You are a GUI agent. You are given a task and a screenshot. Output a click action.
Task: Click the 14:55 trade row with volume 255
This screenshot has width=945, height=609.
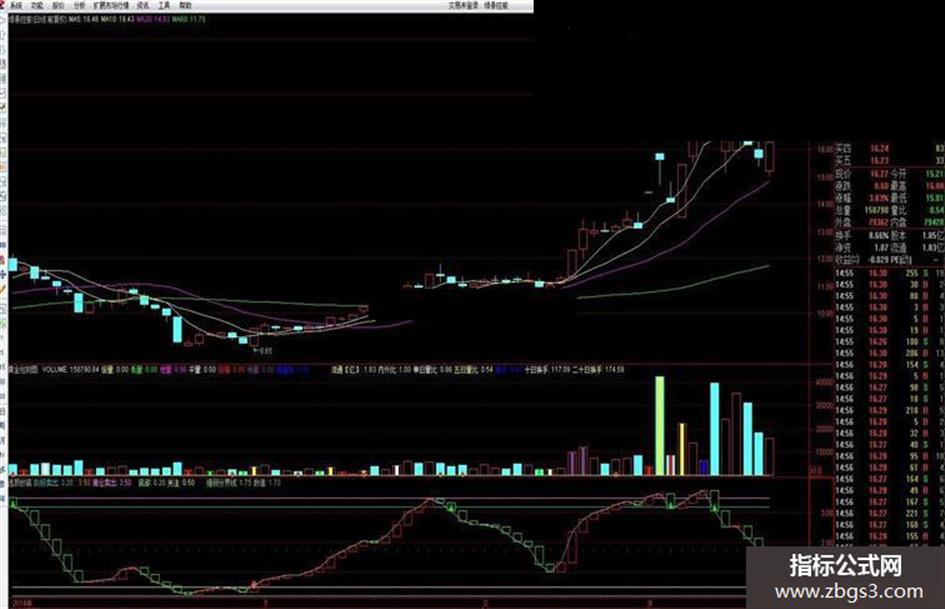[x=889, y=273]
